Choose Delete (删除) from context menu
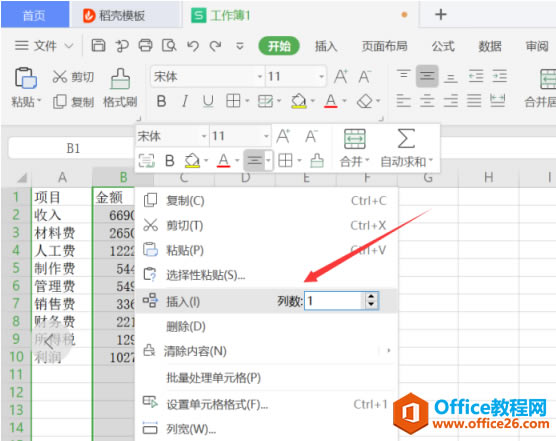 [x=266, y=326]
